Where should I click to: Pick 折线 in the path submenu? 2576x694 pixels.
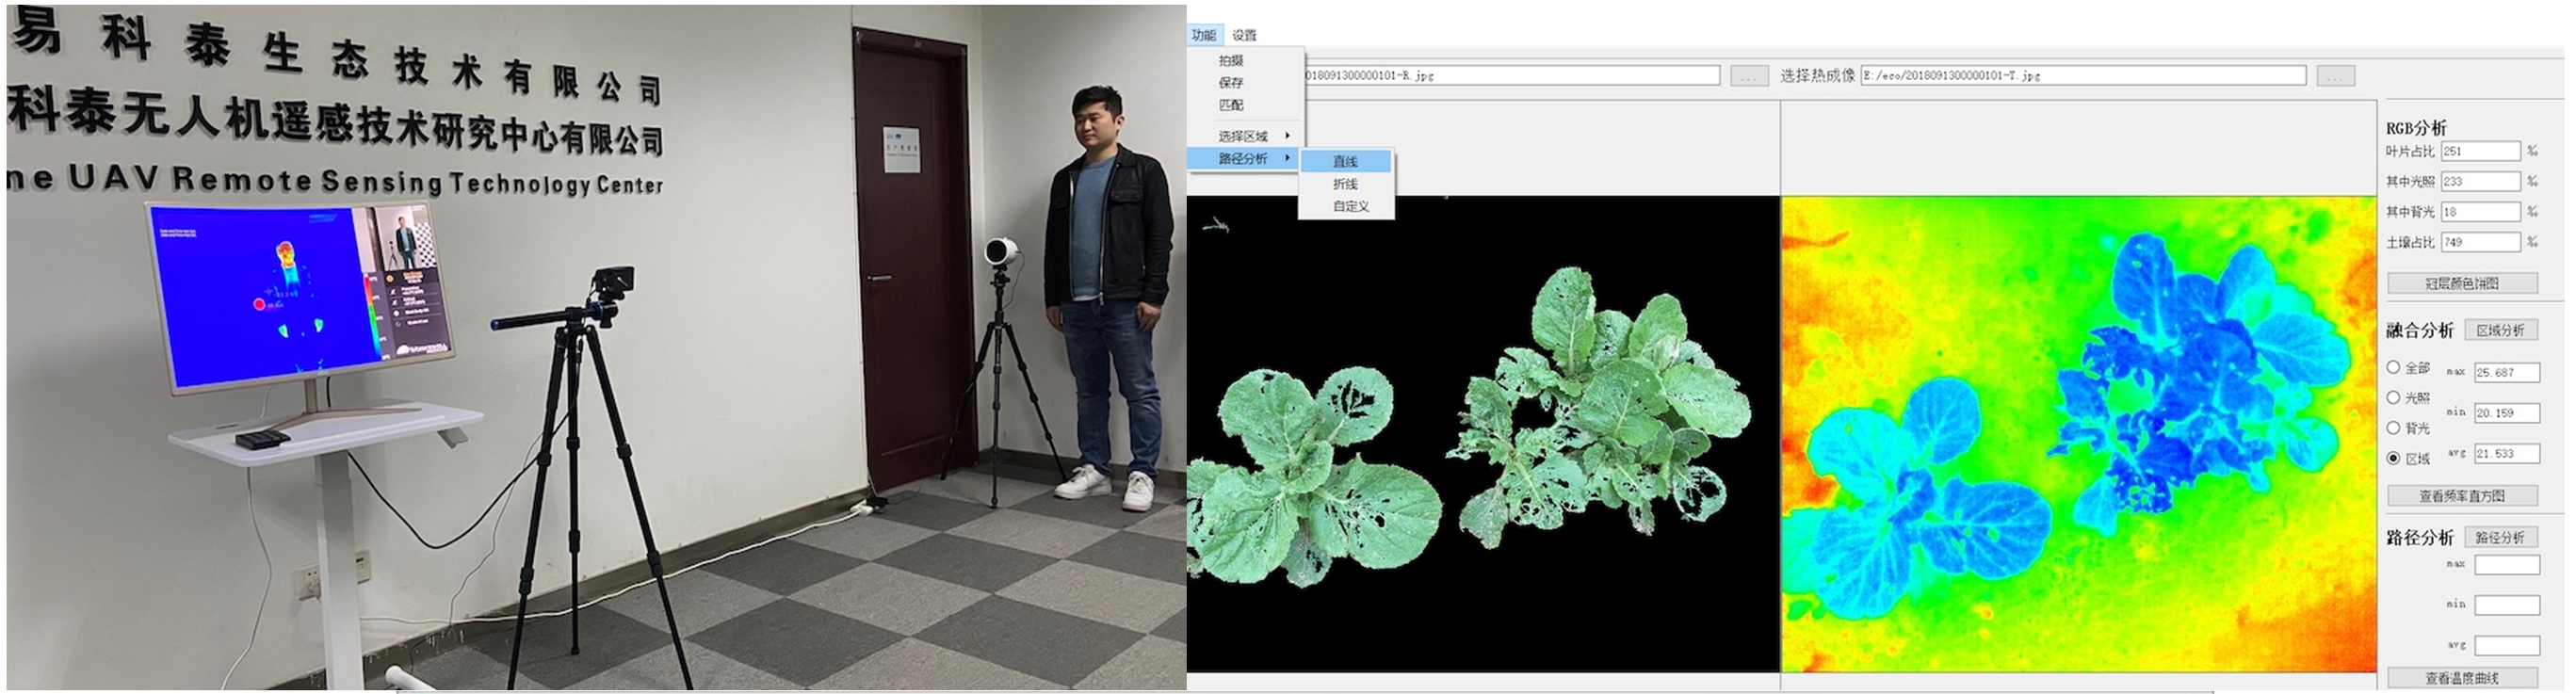[1345, 184]
